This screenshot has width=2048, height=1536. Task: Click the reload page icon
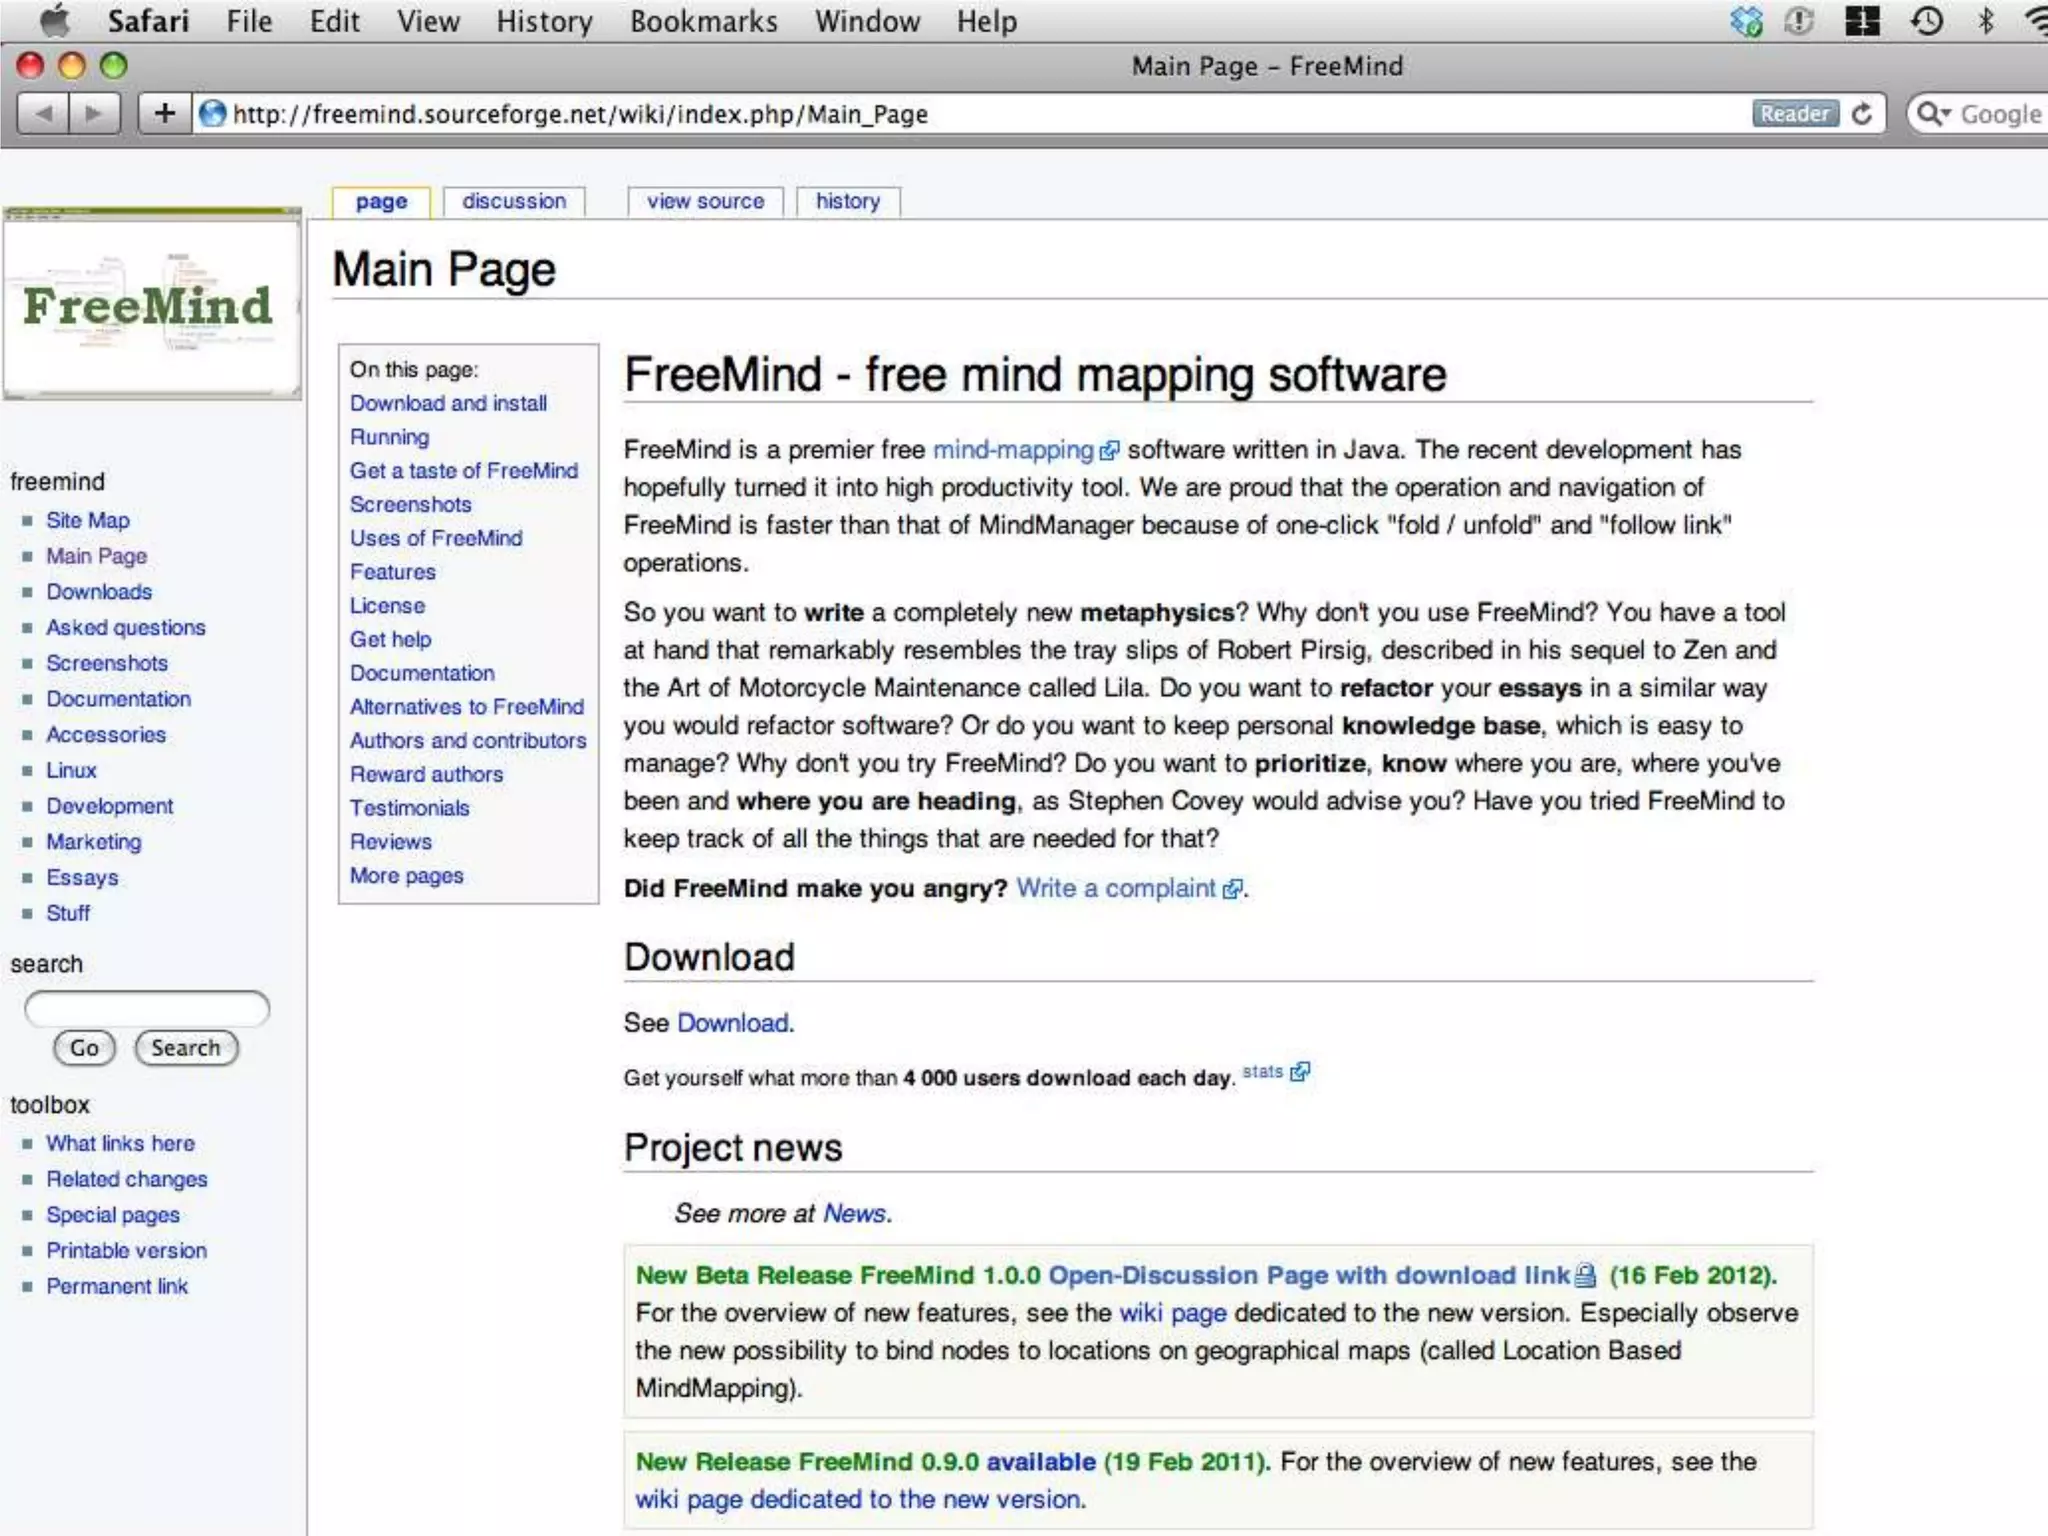(1862, 114)
